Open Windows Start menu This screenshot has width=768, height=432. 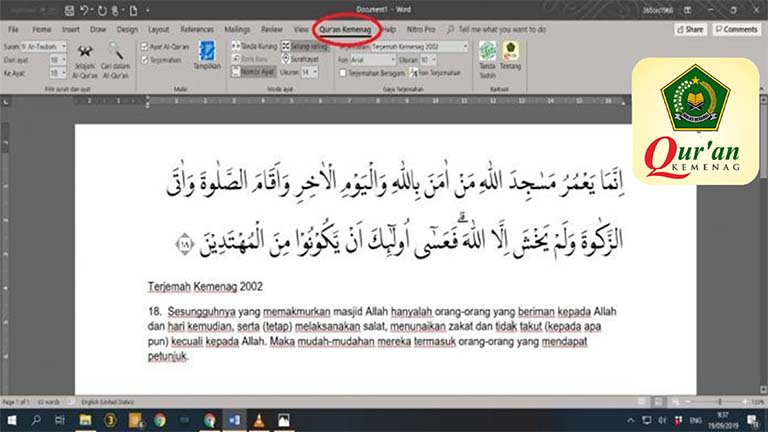coord(11,420)
